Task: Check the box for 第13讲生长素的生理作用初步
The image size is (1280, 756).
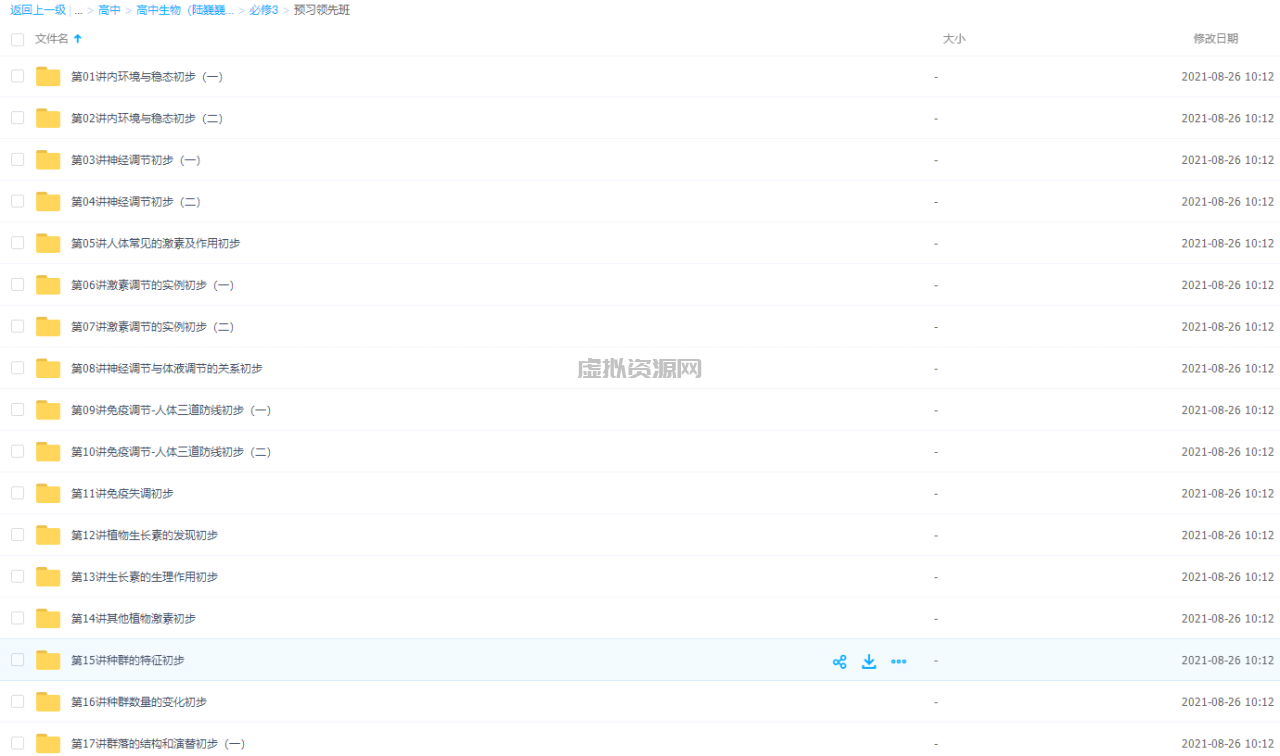Action: [x=17, y=576]
